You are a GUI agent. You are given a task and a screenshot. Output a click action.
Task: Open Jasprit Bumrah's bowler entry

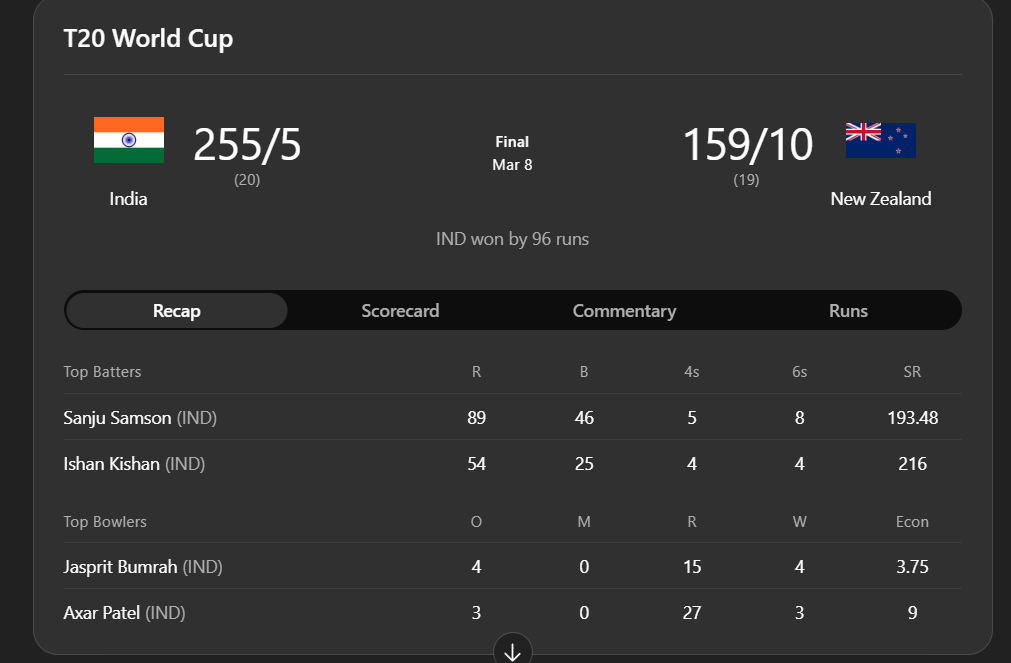(120, 567)
